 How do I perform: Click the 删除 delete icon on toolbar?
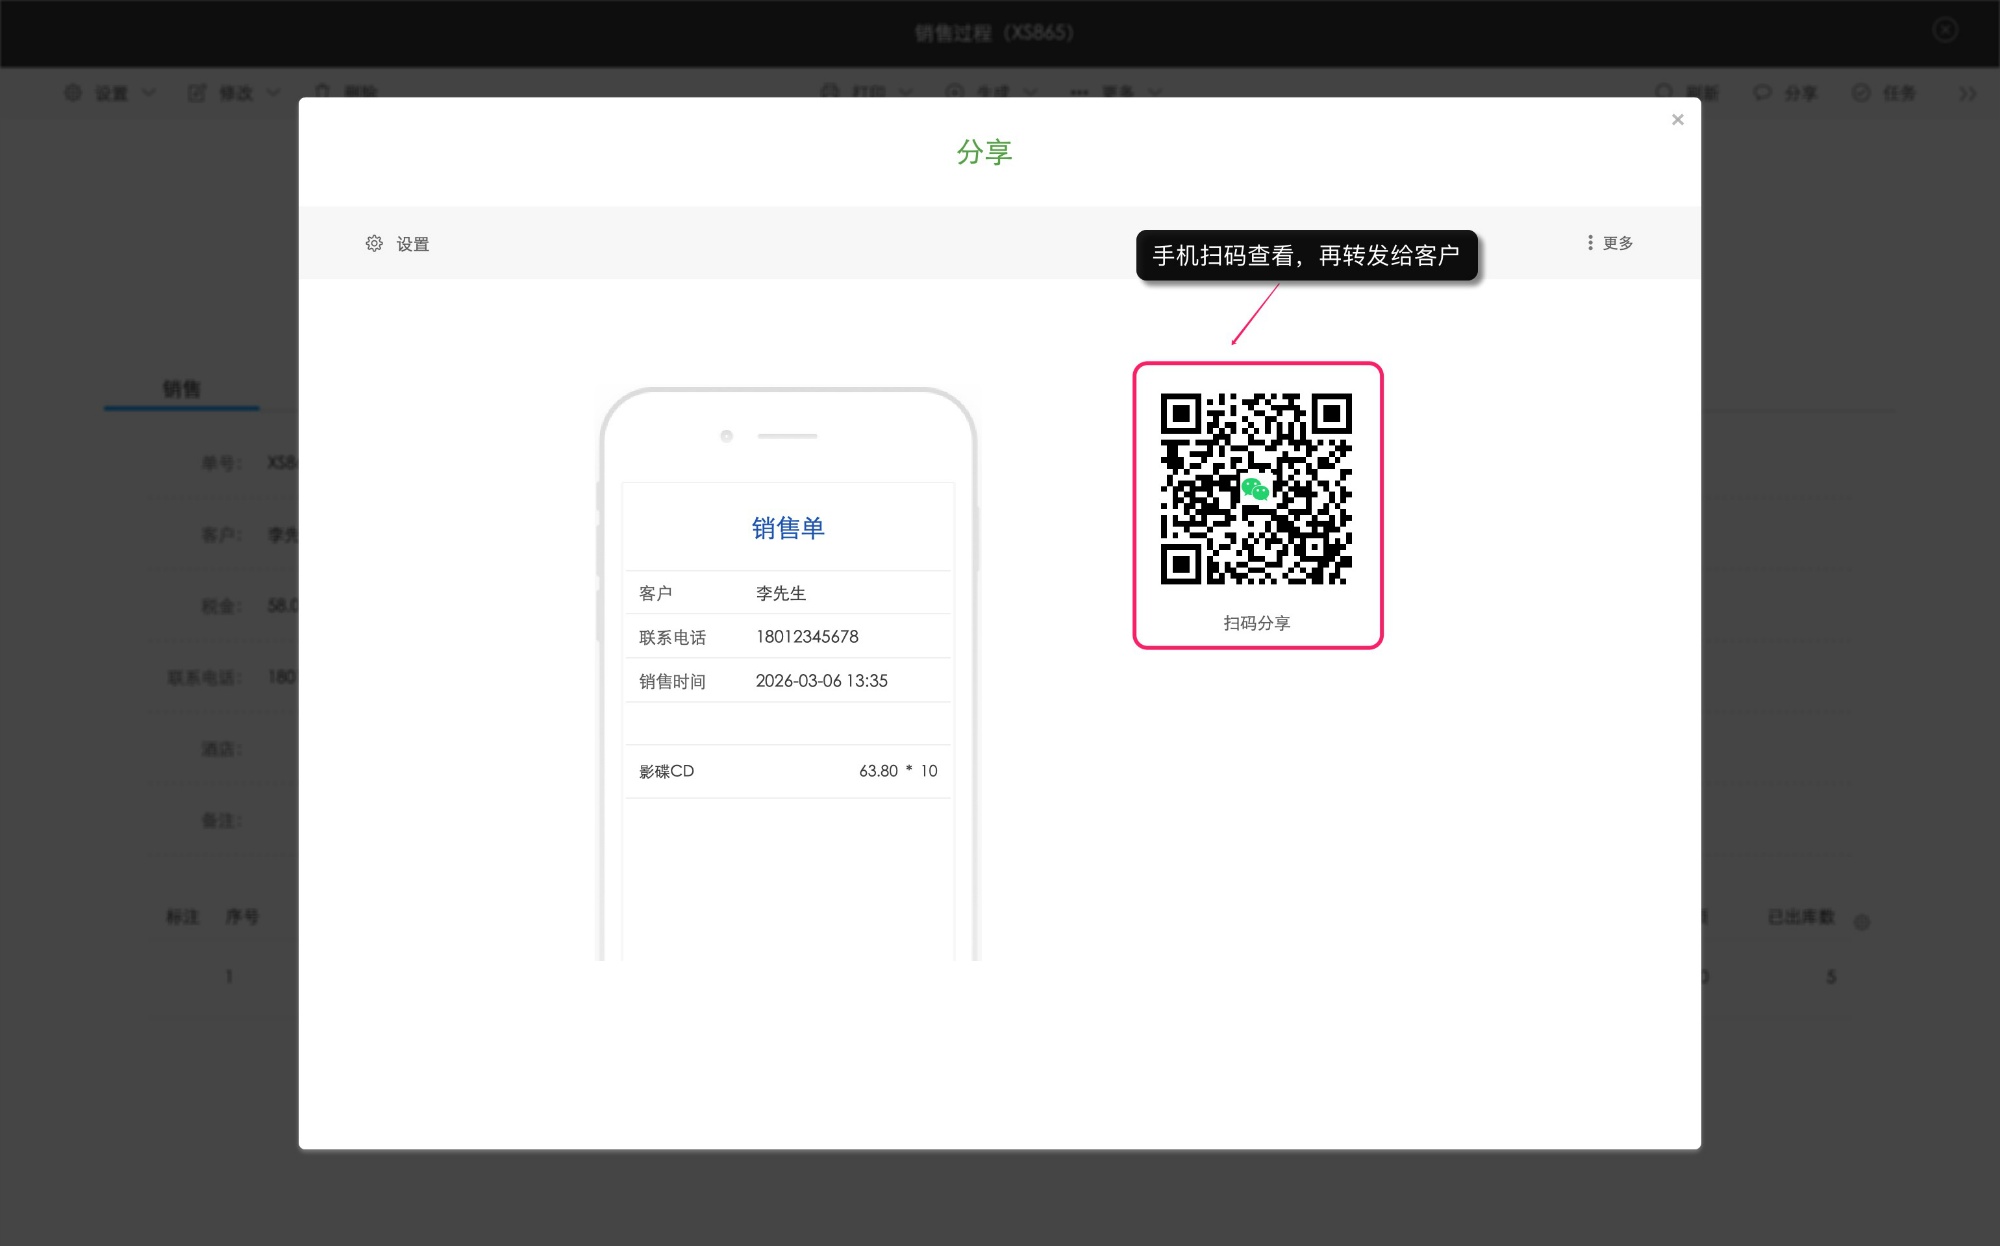click(322, 92)
